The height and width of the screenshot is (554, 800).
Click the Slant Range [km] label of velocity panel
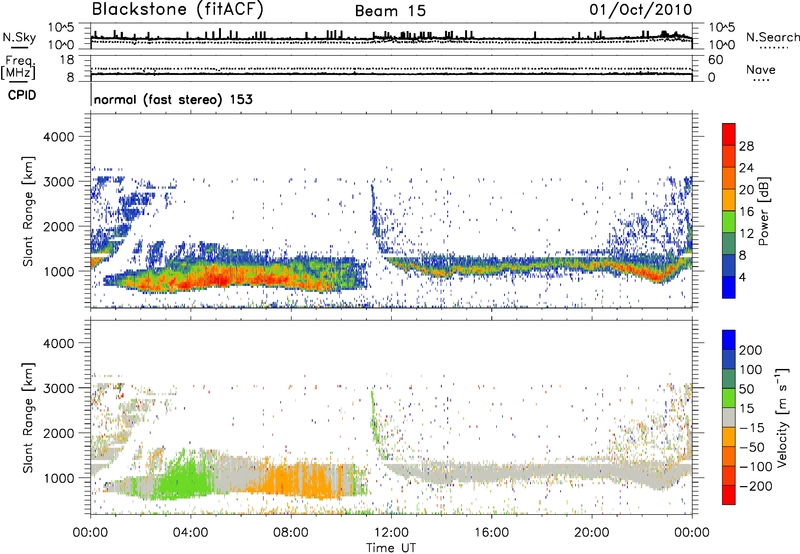(28, 418)
